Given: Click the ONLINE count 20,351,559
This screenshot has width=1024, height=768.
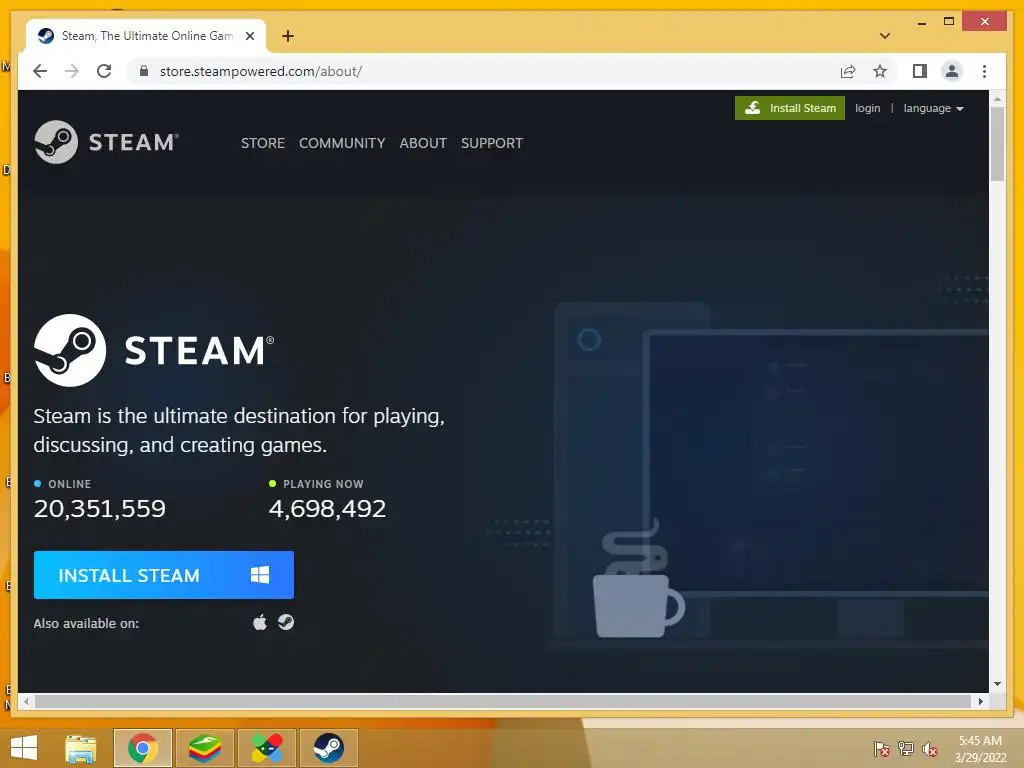Looking at the screenshot, I should pos(100,509).
